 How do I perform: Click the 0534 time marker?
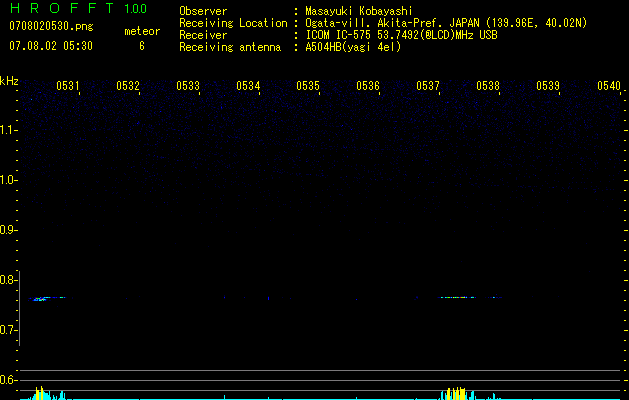coord(248,86)
